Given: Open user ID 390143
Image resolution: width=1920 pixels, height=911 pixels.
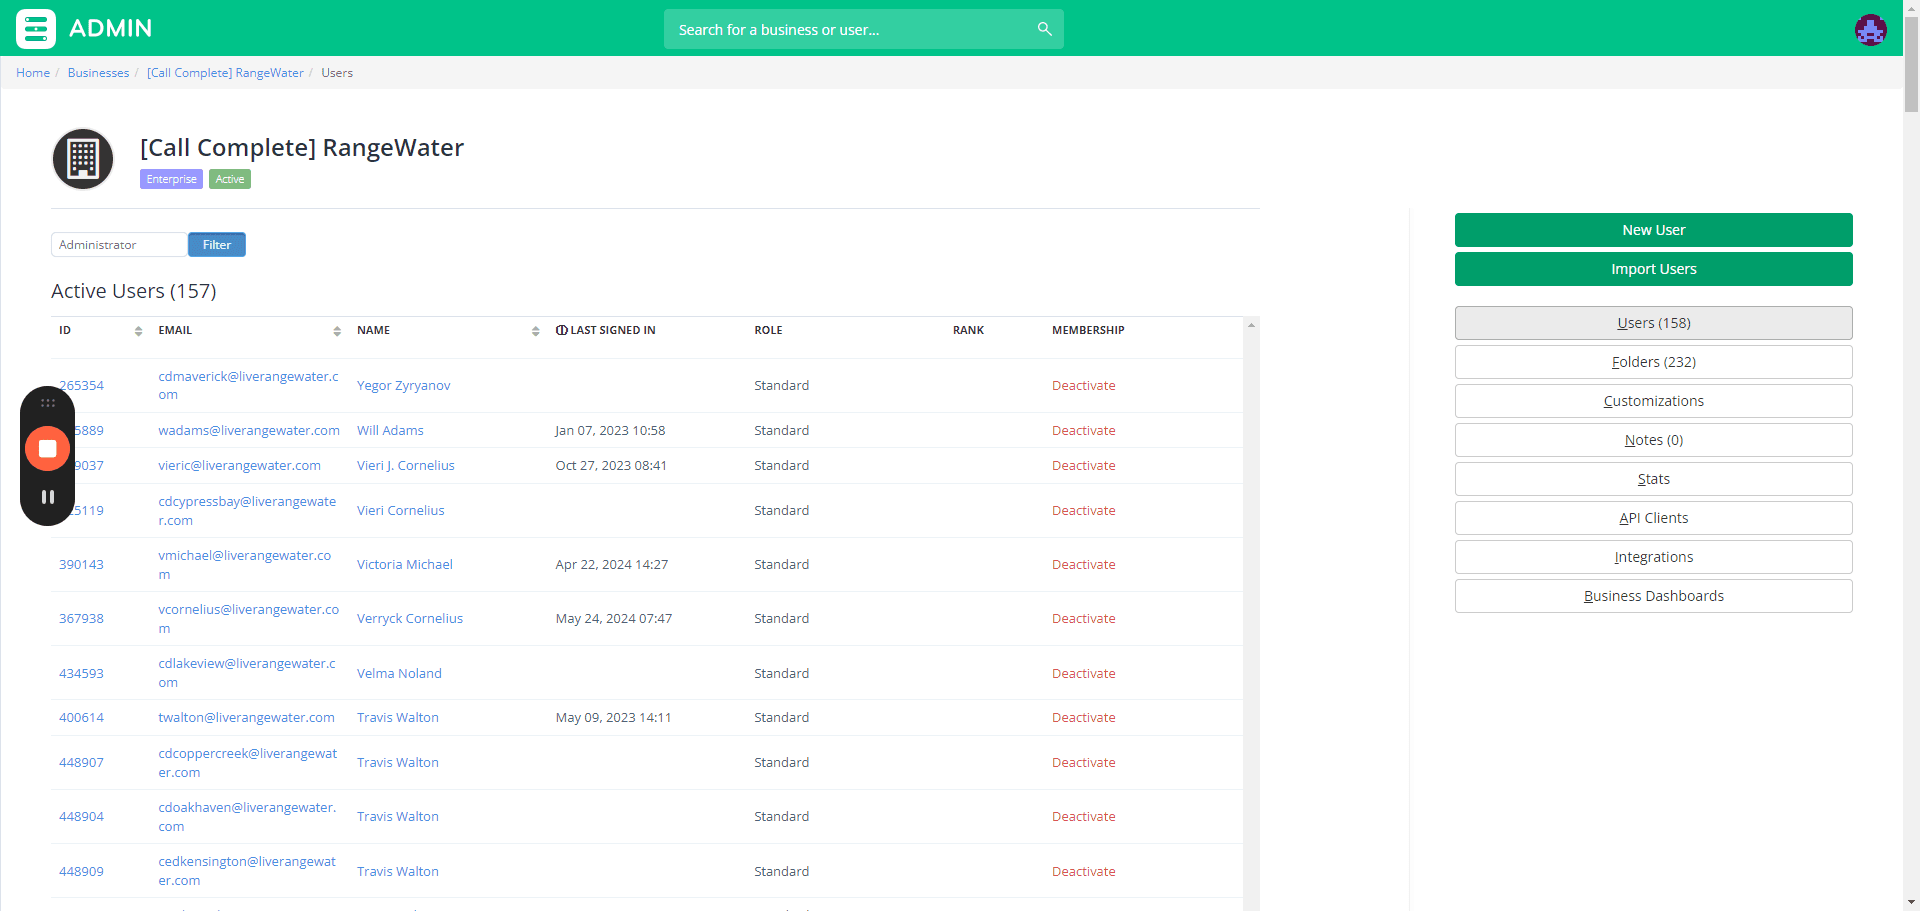Looking at the screenshot, I should pyautogui.click(x=81, y=565).
